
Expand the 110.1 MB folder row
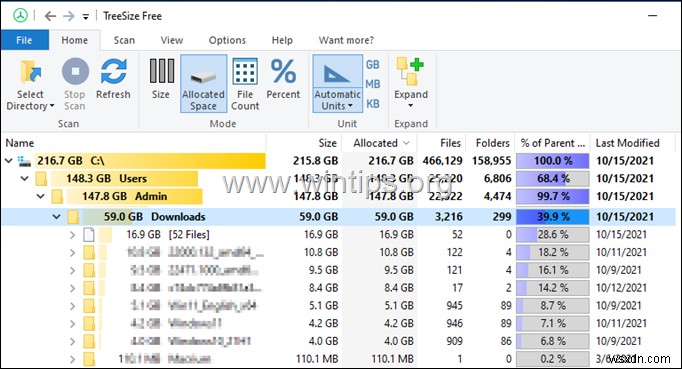click(72, 359)
